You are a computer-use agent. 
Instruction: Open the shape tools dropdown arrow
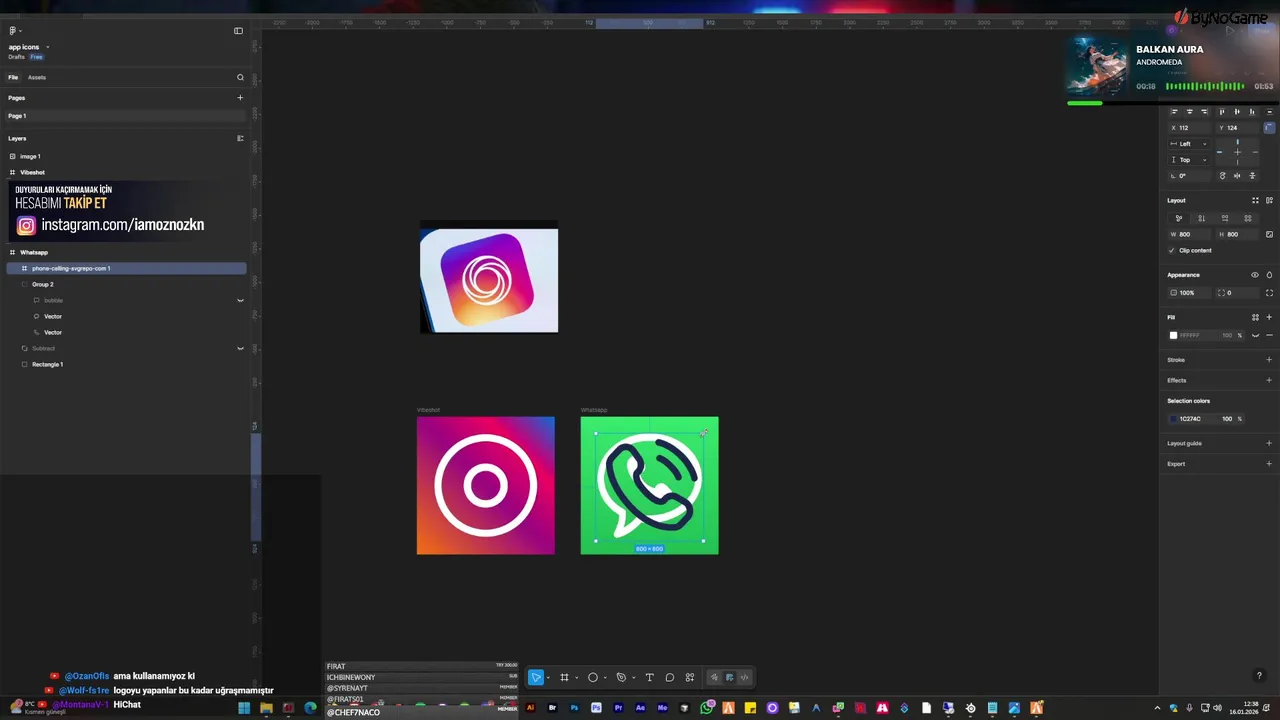(x=604, y=678)
